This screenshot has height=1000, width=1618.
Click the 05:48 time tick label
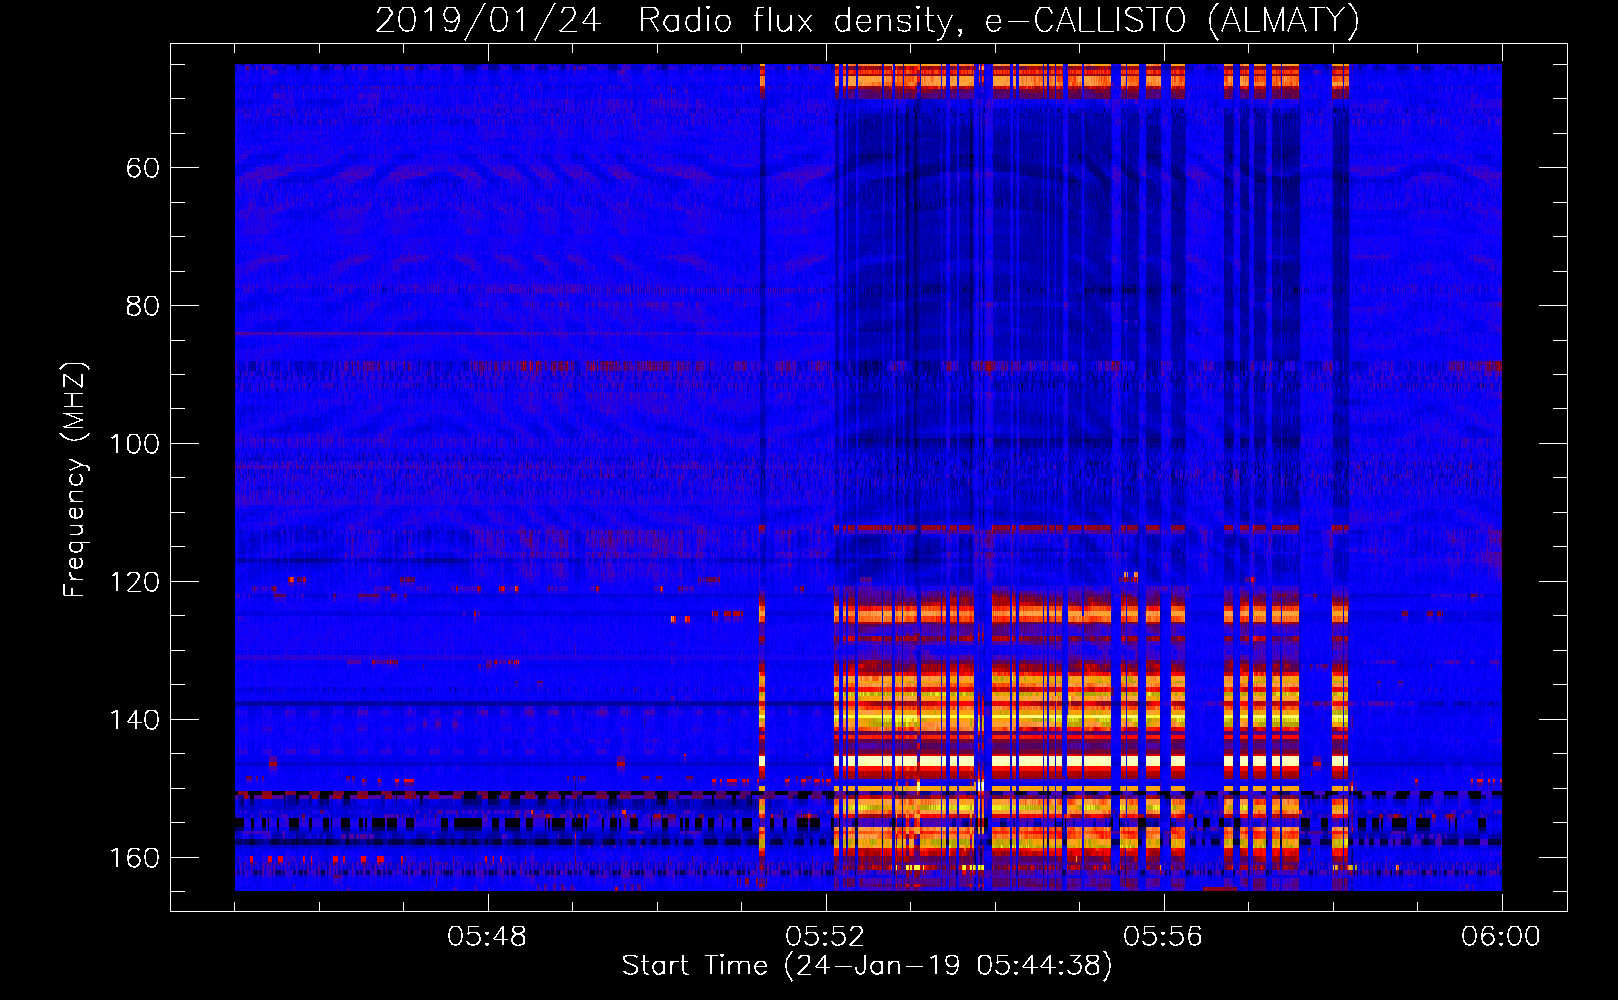[x=487, y=937]
